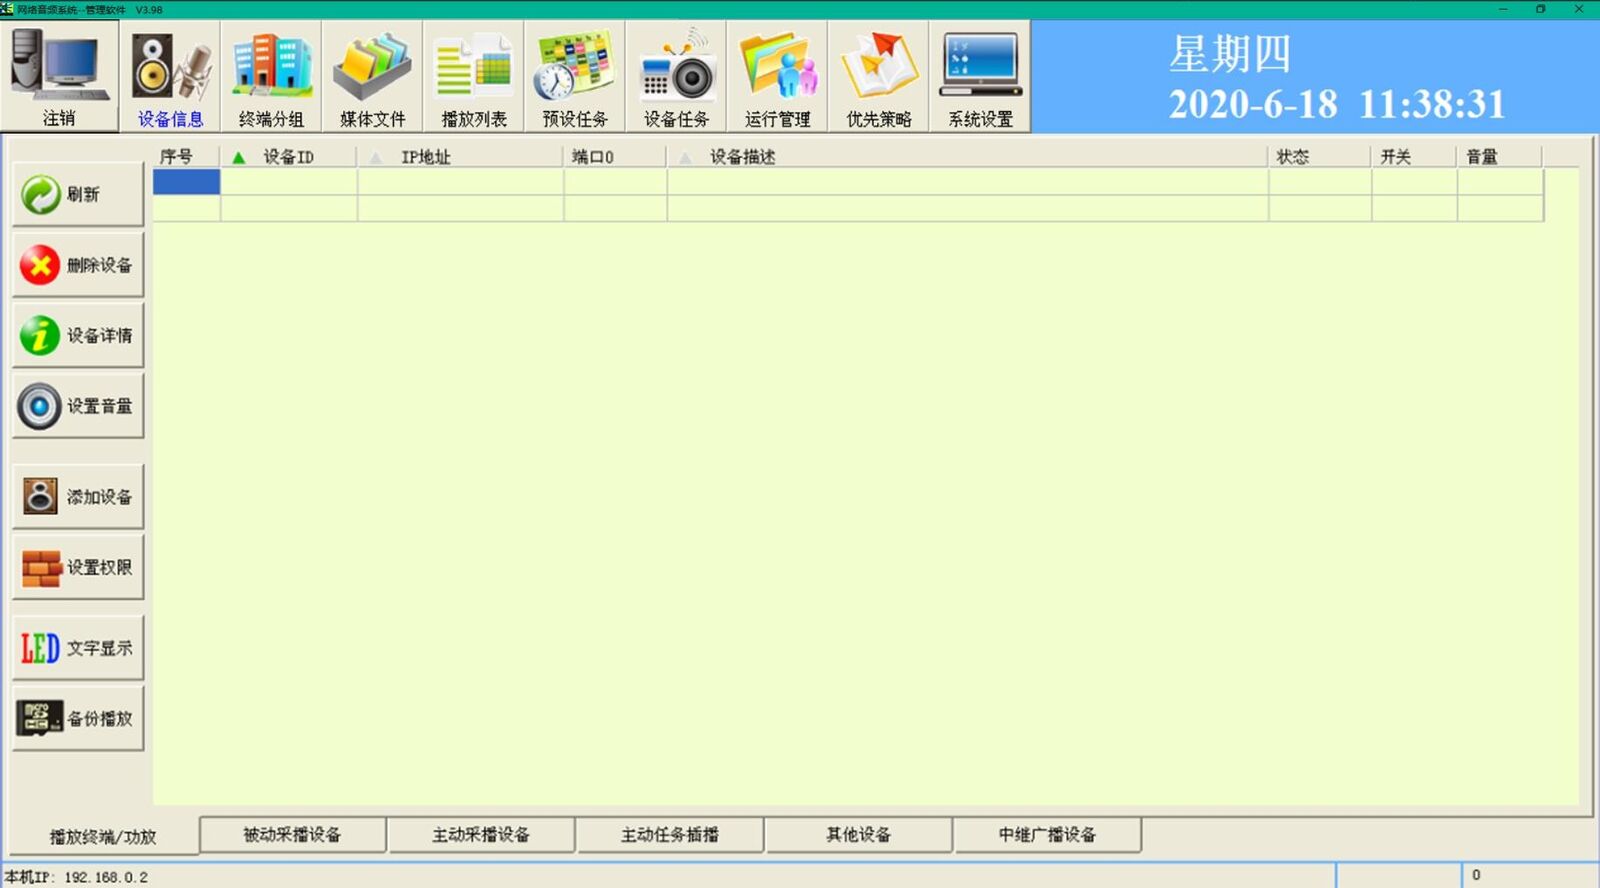Image resolution: width=1600 pixels, height=888 pixels.
Task: Open 媒体文件 media files
Action: point(372,77)
